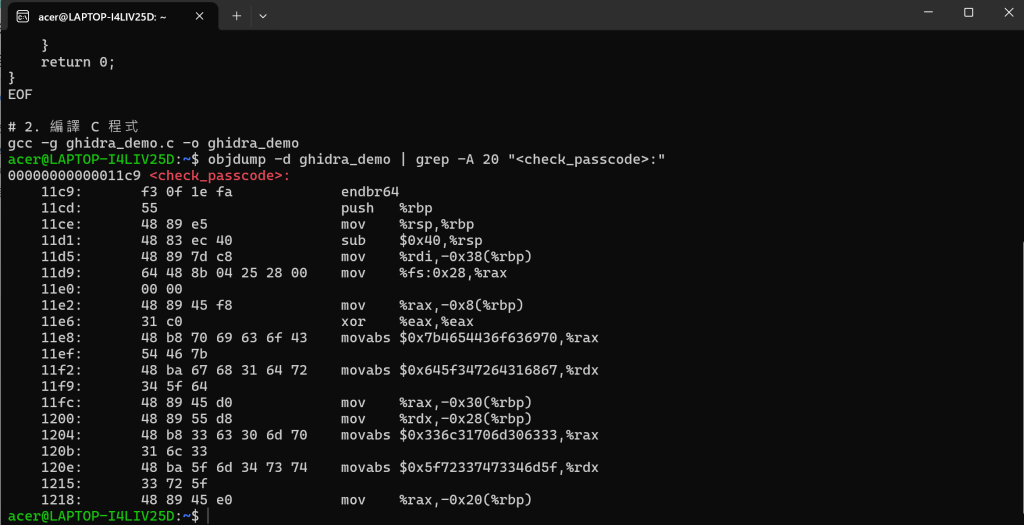This screenshot has height=525, width=1024.
Task: Open a new tab with plus button
Action: click(236, 16)
